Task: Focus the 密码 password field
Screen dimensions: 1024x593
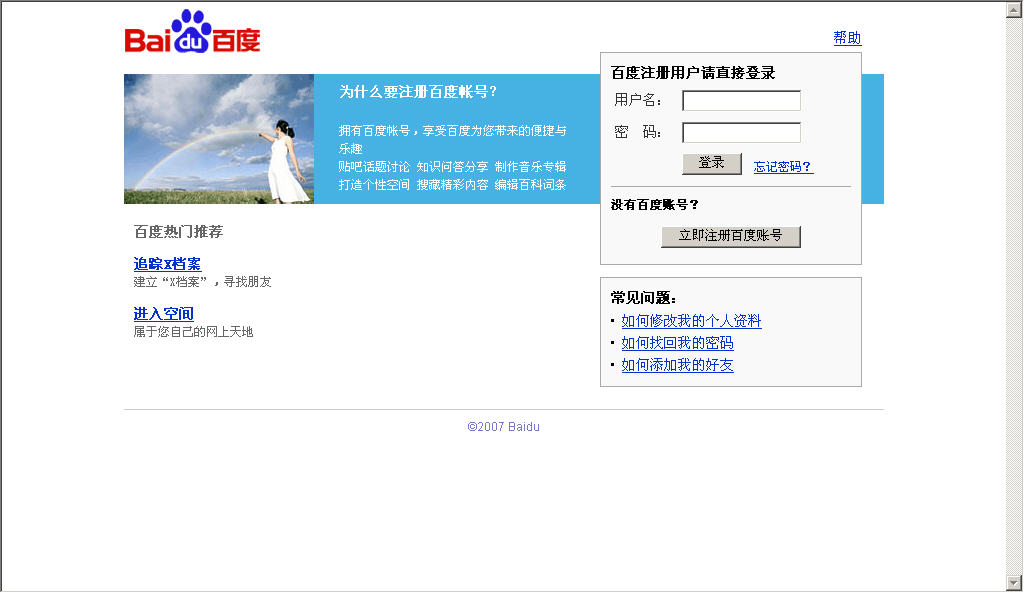Action: pos(741,133)
